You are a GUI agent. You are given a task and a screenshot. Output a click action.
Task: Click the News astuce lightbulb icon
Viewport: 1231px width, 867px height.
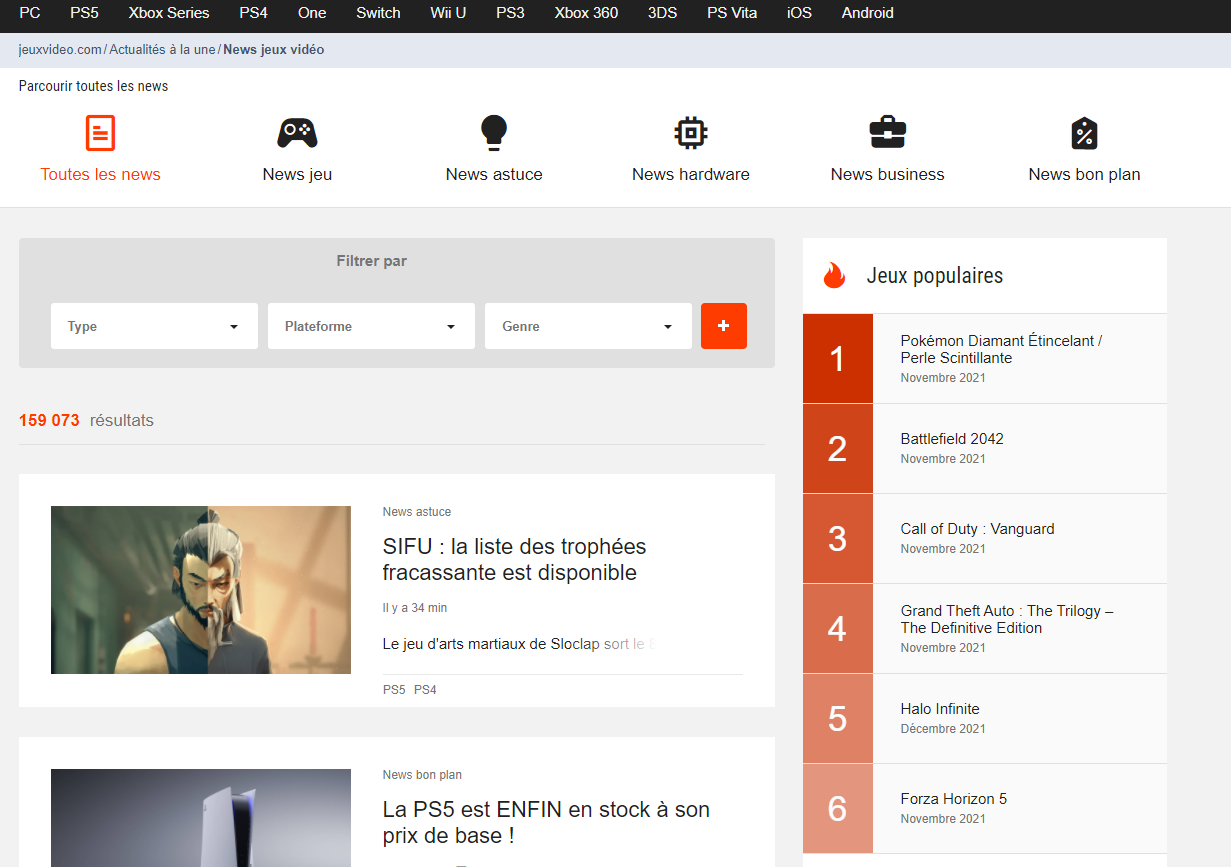click(494, 133)
